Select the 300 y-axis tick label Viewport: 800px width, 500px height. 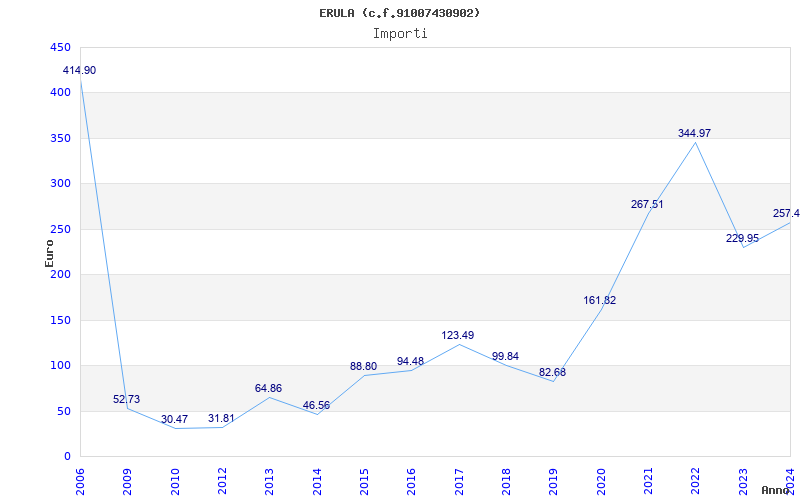(x=60, y=184)
